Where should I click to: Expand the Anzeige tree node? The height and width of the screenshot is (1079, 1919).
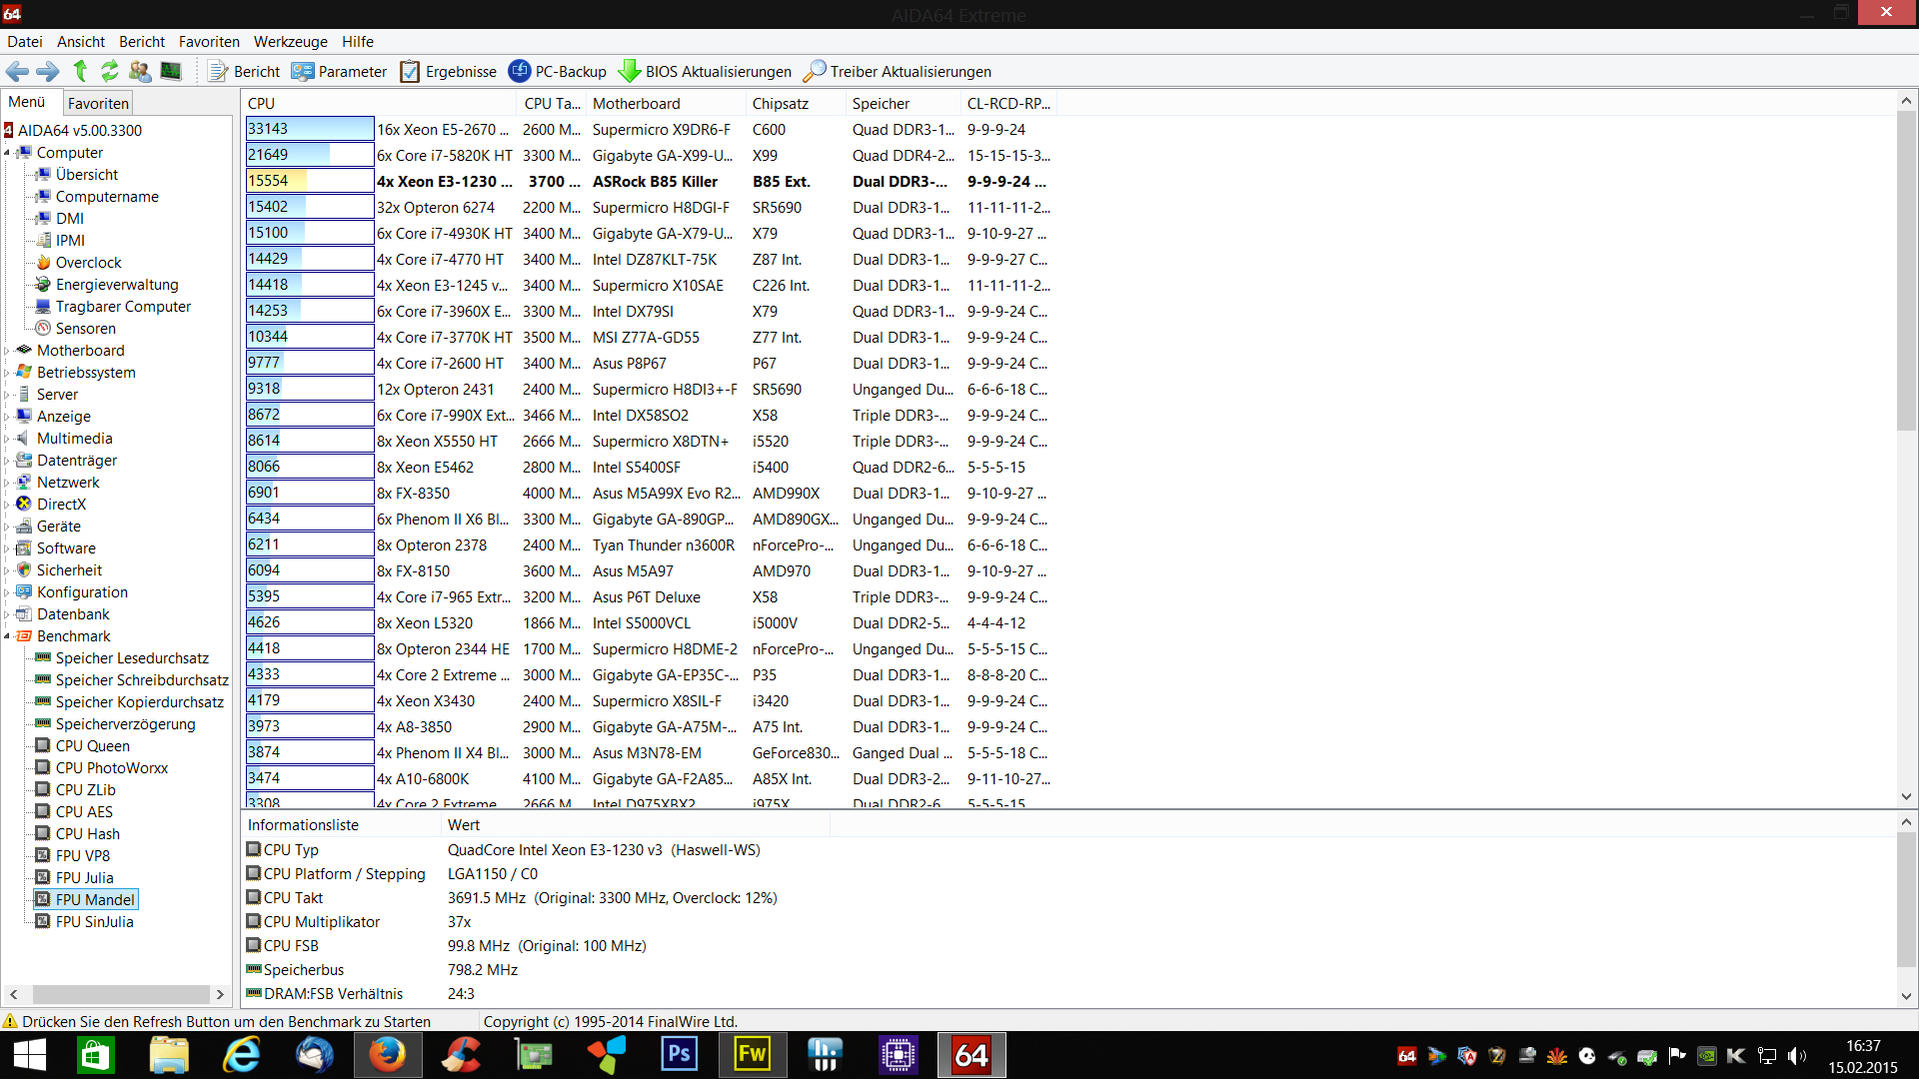[7, 417]
